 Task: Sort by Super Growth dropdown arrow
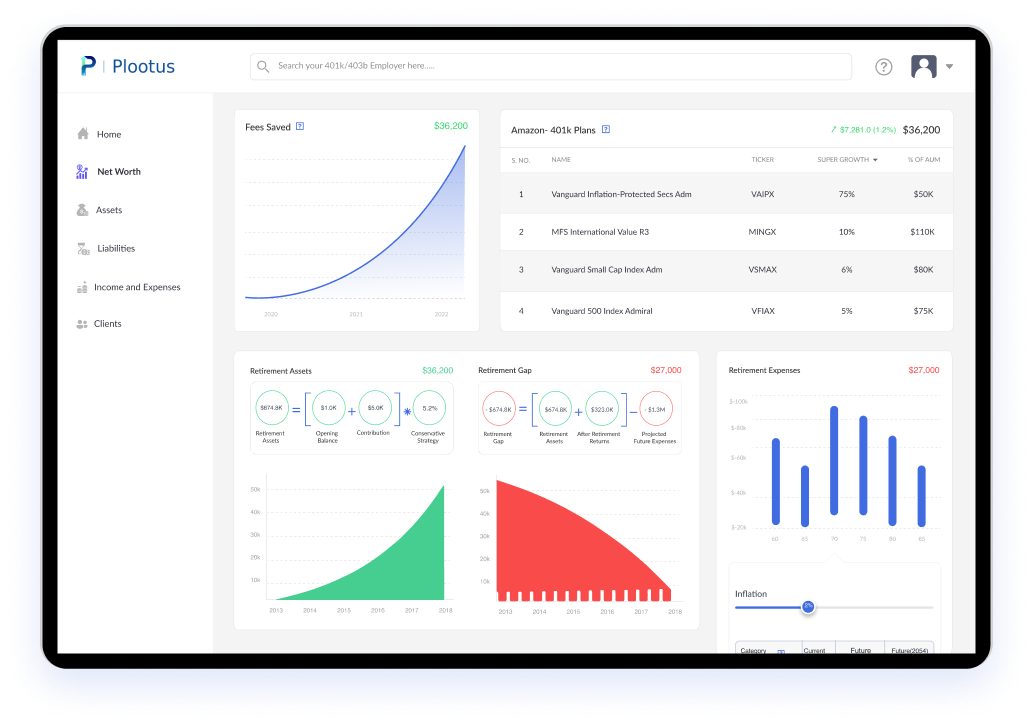[875, 160]
